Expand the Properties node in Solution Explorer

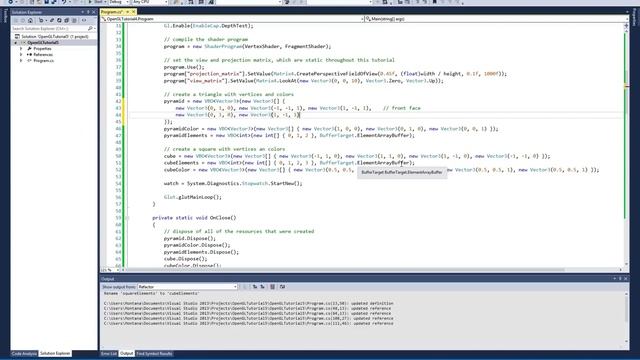[21, 49]
